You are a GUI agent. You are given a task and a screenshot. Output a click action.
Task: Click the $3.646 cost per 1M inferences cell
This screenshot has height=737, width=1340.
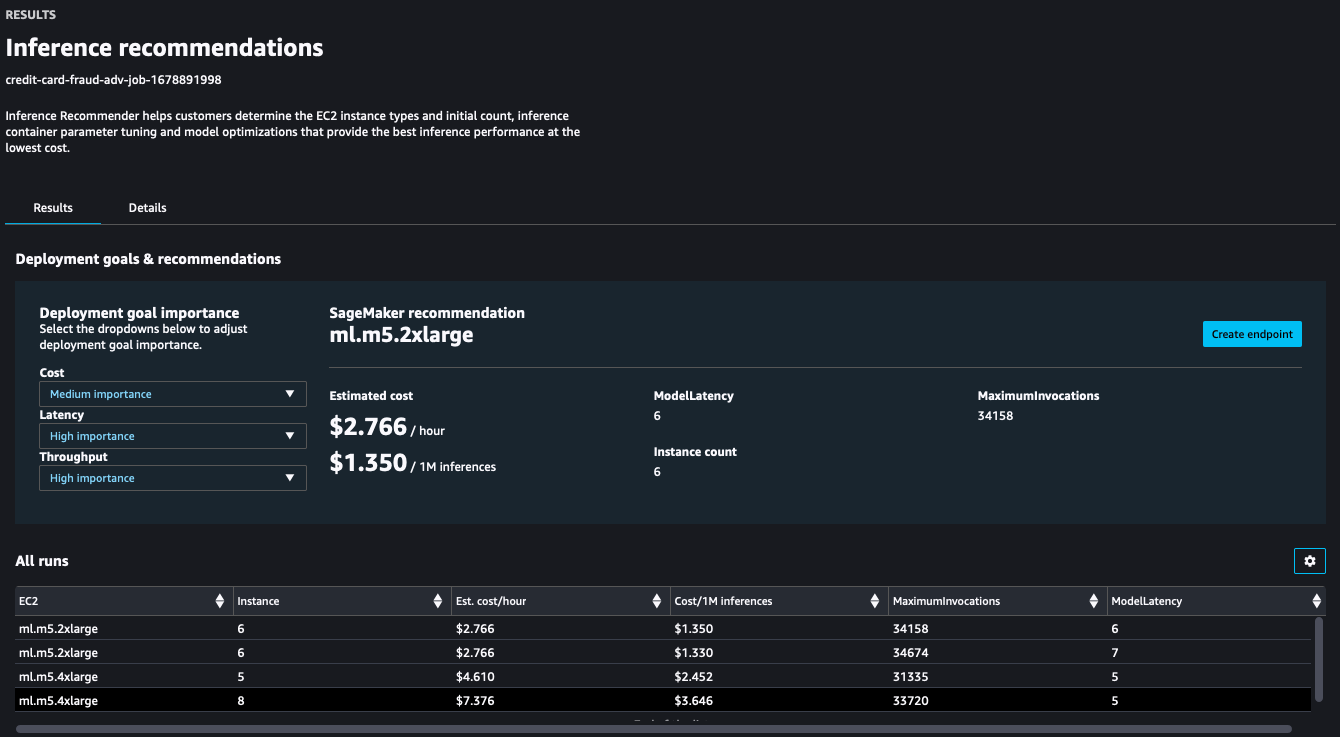pyautogui.click(x=693, y=701)
